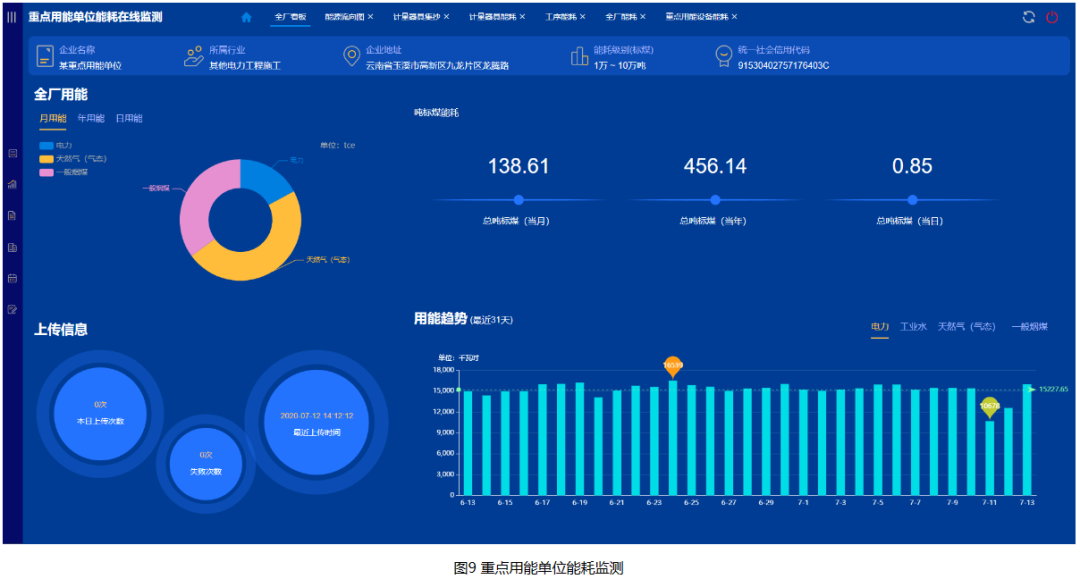This screenshot has width=1080, height=579.
Task: Open the sidebar building icon
Action: tap(12, 247)
